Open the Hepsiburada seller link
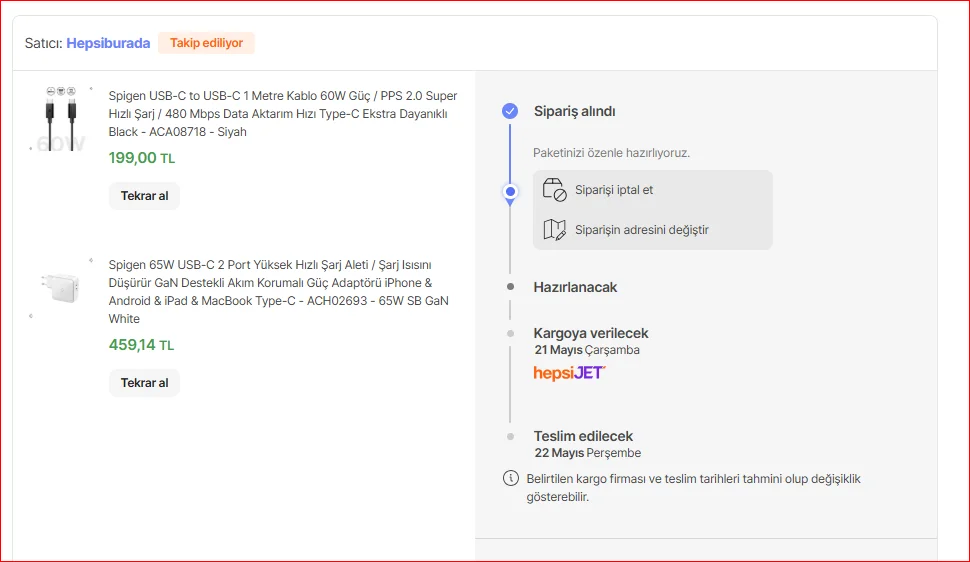Viewport: 970px width, 562px height. click(108, 43)
